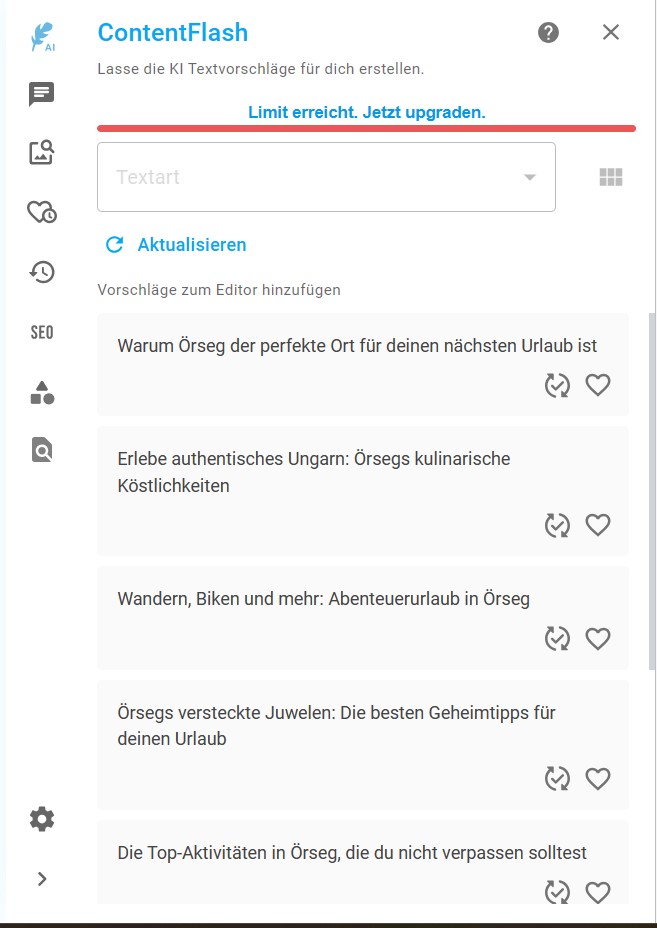
Task: Click the Aktualisieren button
Action: (x=176, y=245)
